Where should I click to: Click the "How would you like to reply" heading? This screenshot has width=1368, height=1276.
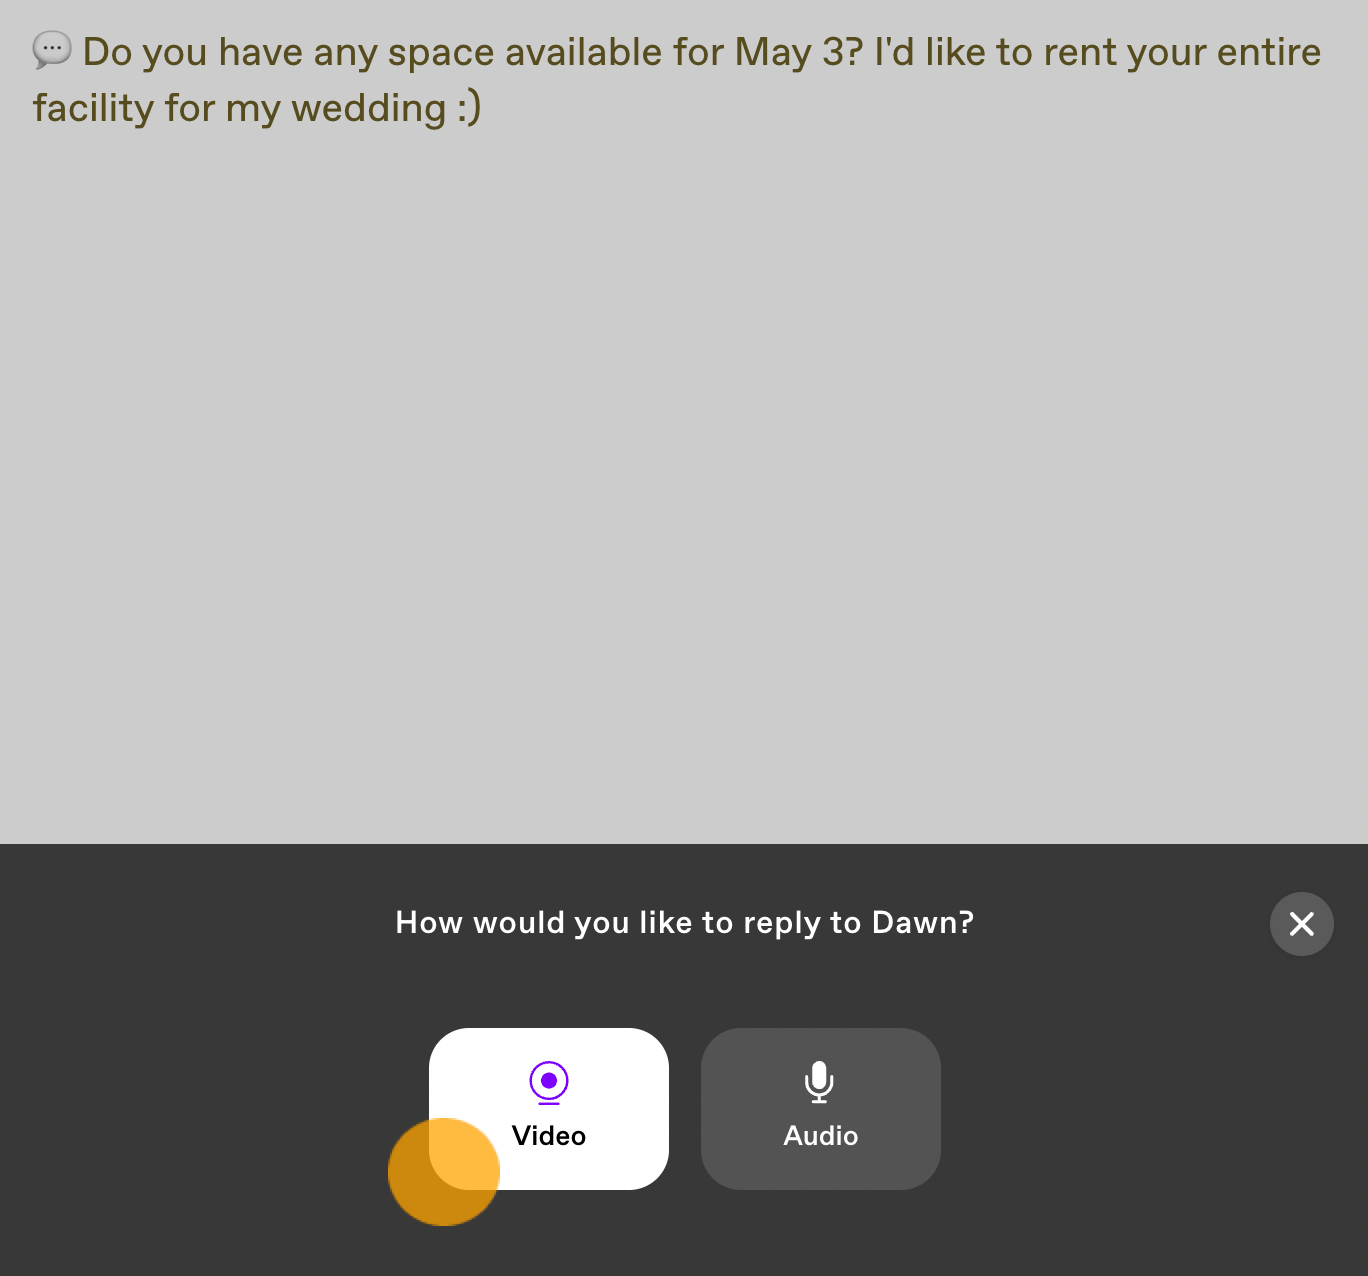pyautogui.click(x=685, y=922)
